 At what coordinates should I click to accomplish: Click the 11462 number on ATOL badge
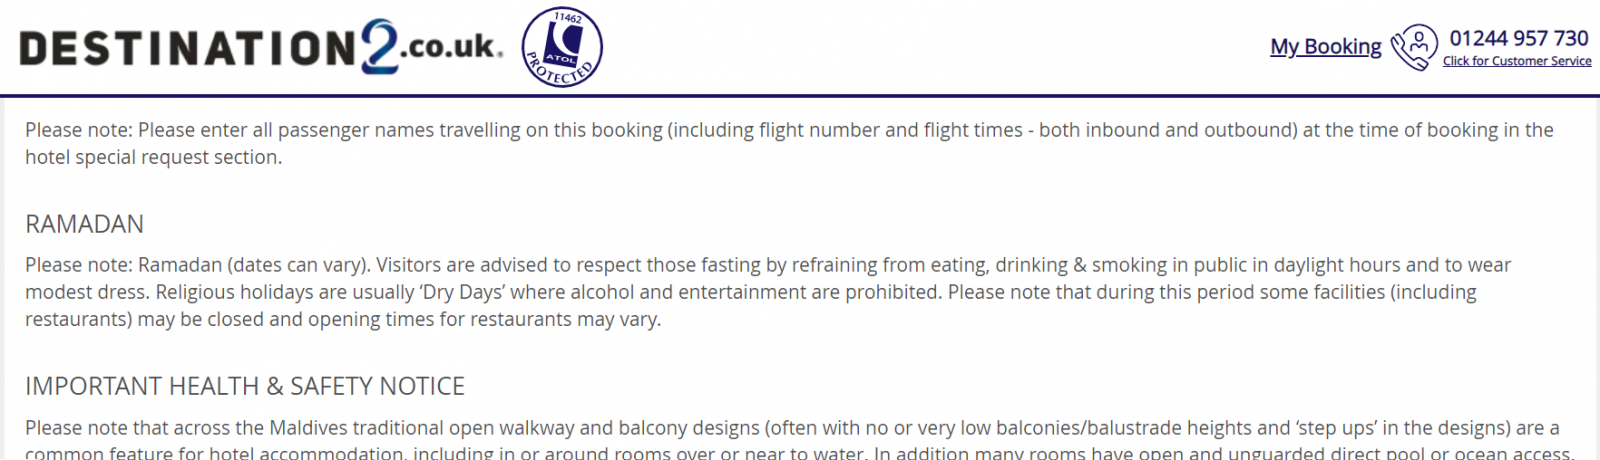click(568, 17)
